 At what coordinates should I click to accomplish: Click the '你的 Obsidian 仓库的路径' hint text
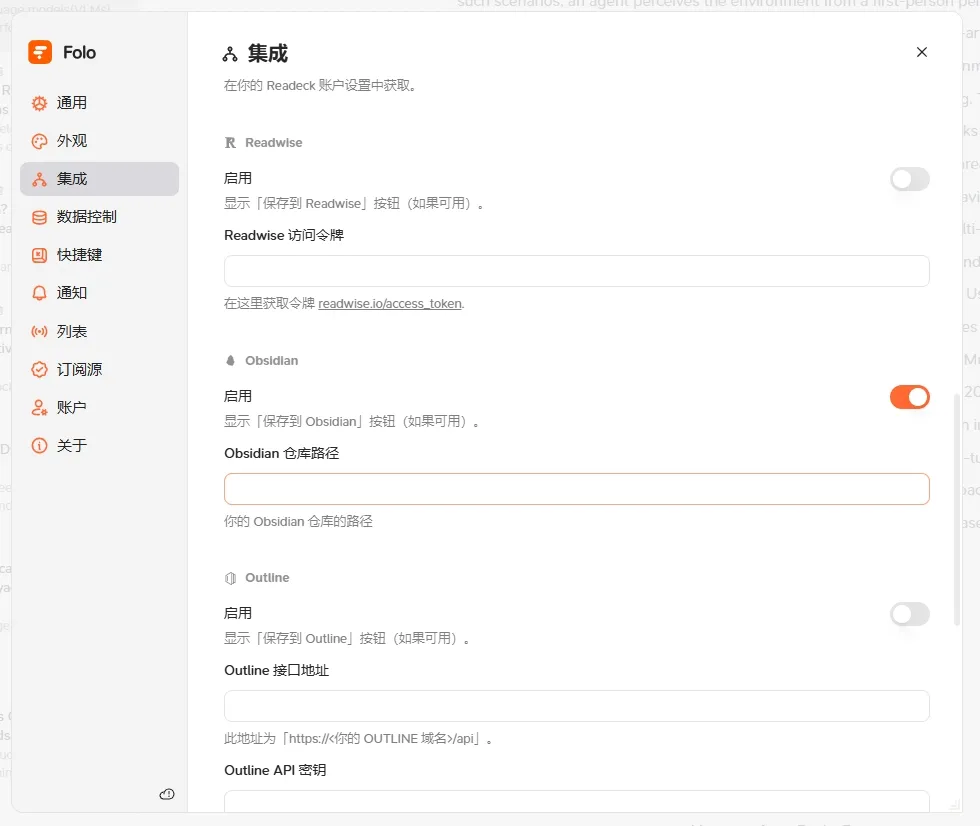click(x=298, y=522)
